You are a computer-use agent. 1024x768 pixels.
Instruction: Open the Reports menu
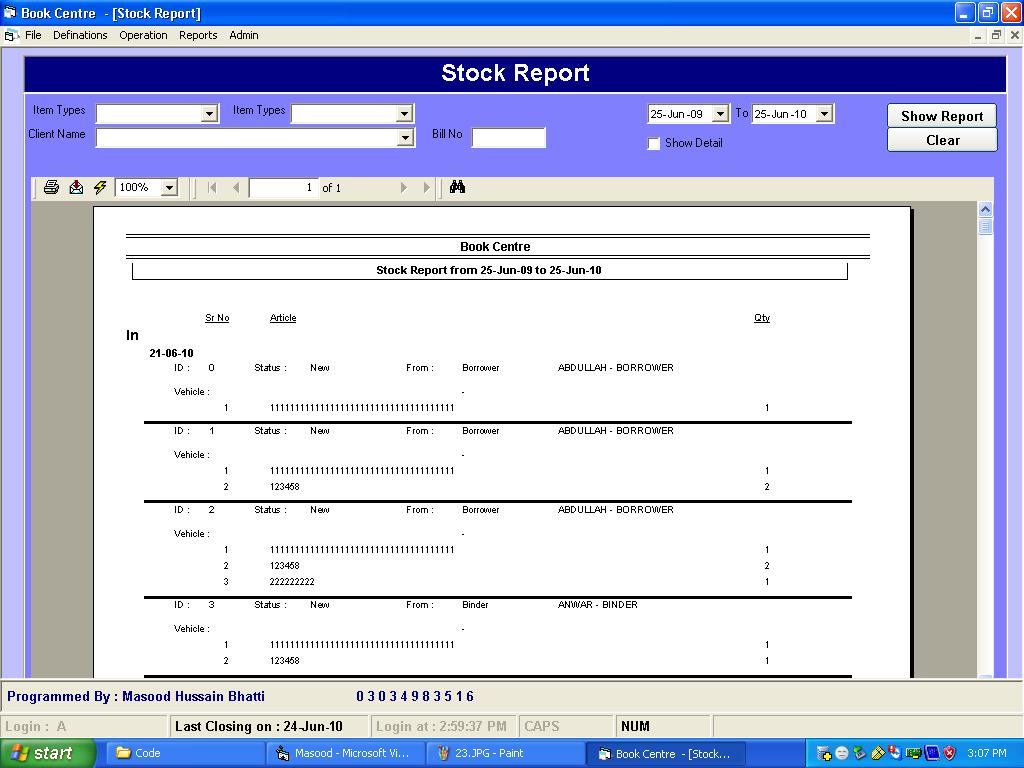click(198, 35)
